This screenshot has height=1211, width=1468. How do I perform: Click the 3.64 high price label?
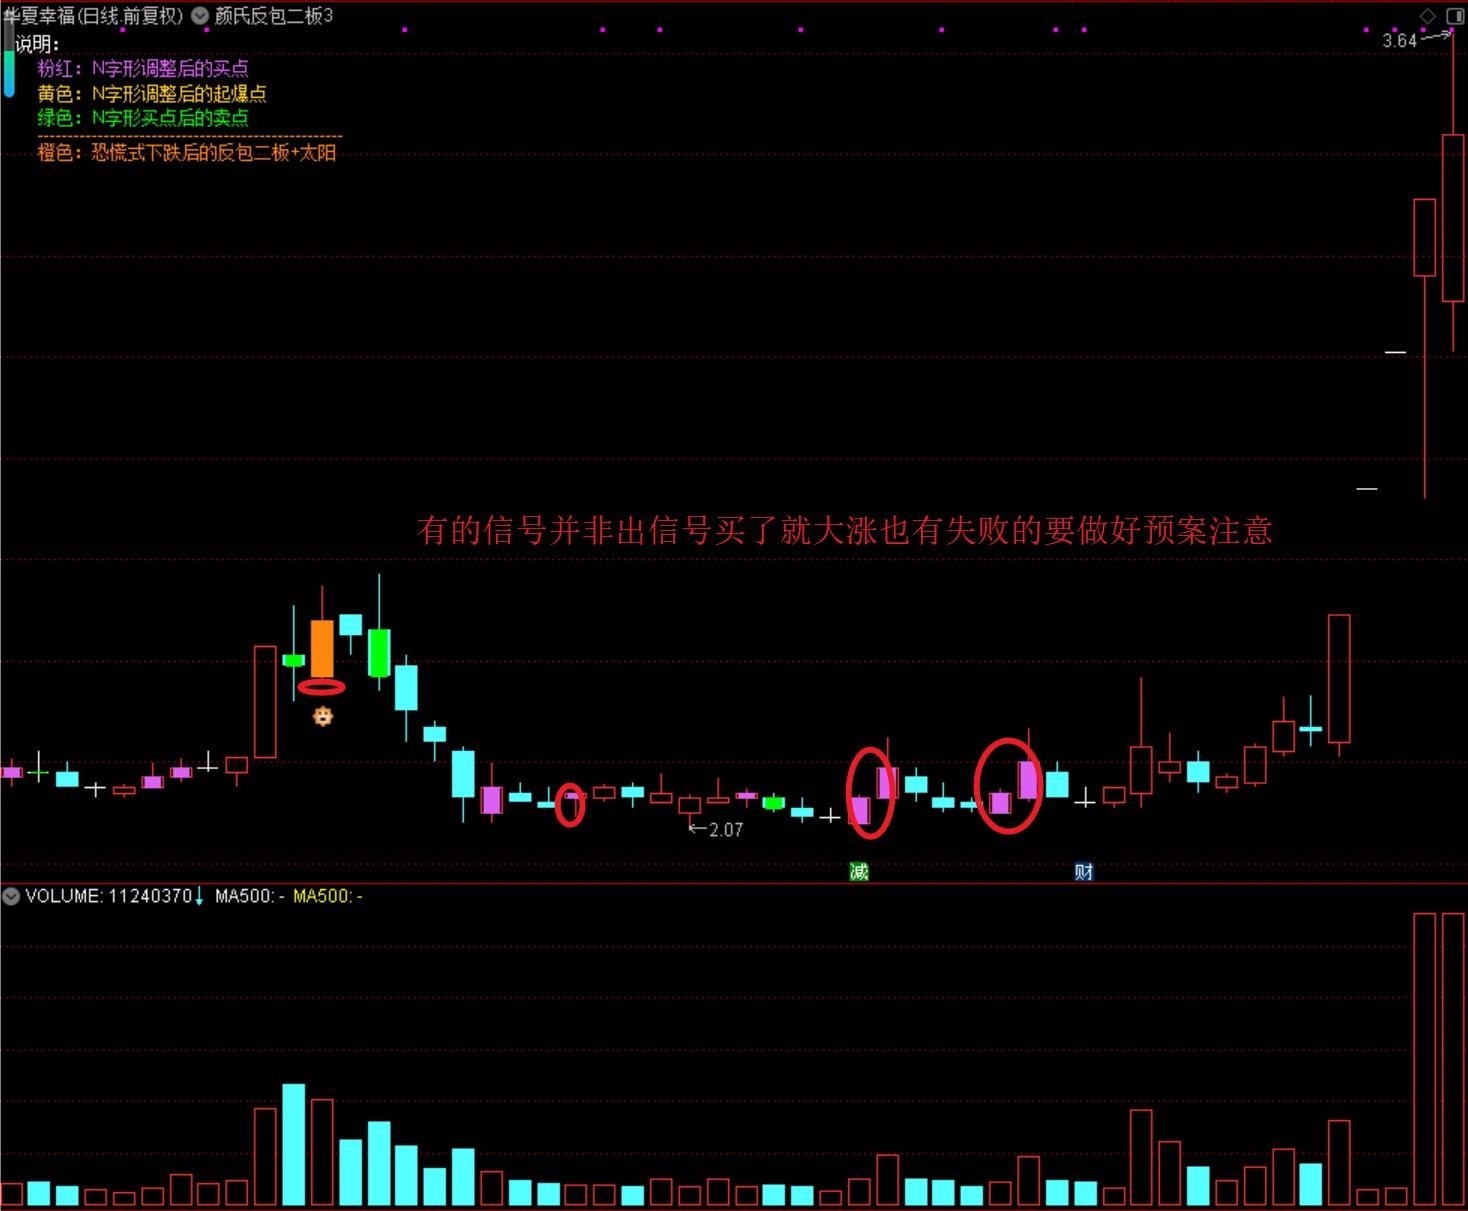(x=1400, y=41)
